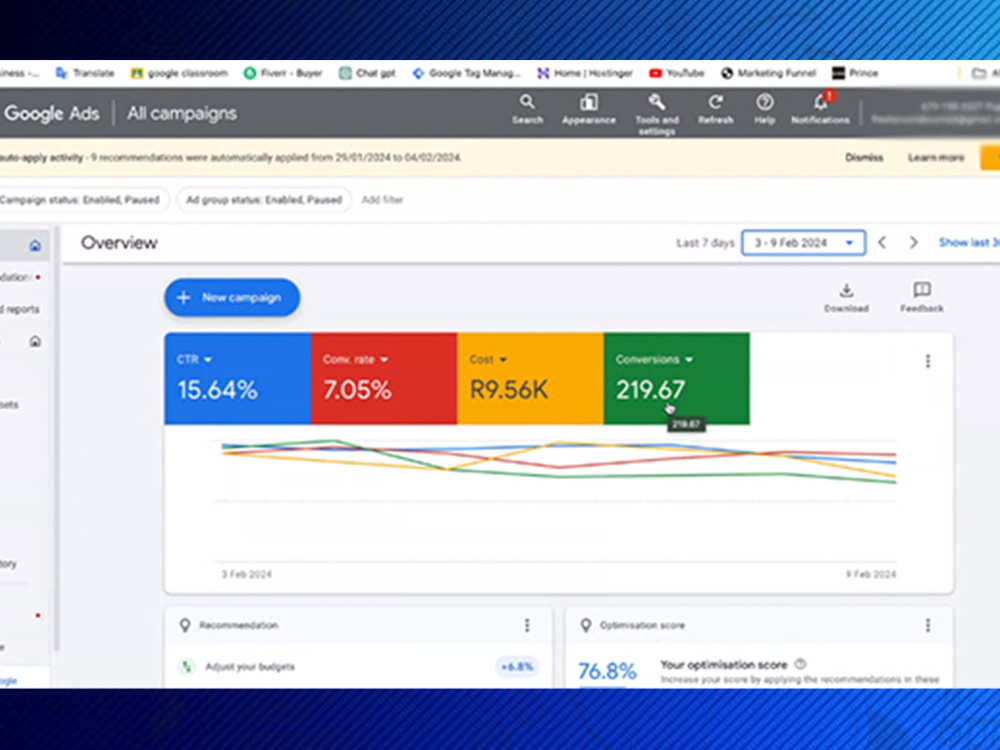
Task: Click the Show last 30 days link
Action: pyautogui.click(x=969, y=242)
